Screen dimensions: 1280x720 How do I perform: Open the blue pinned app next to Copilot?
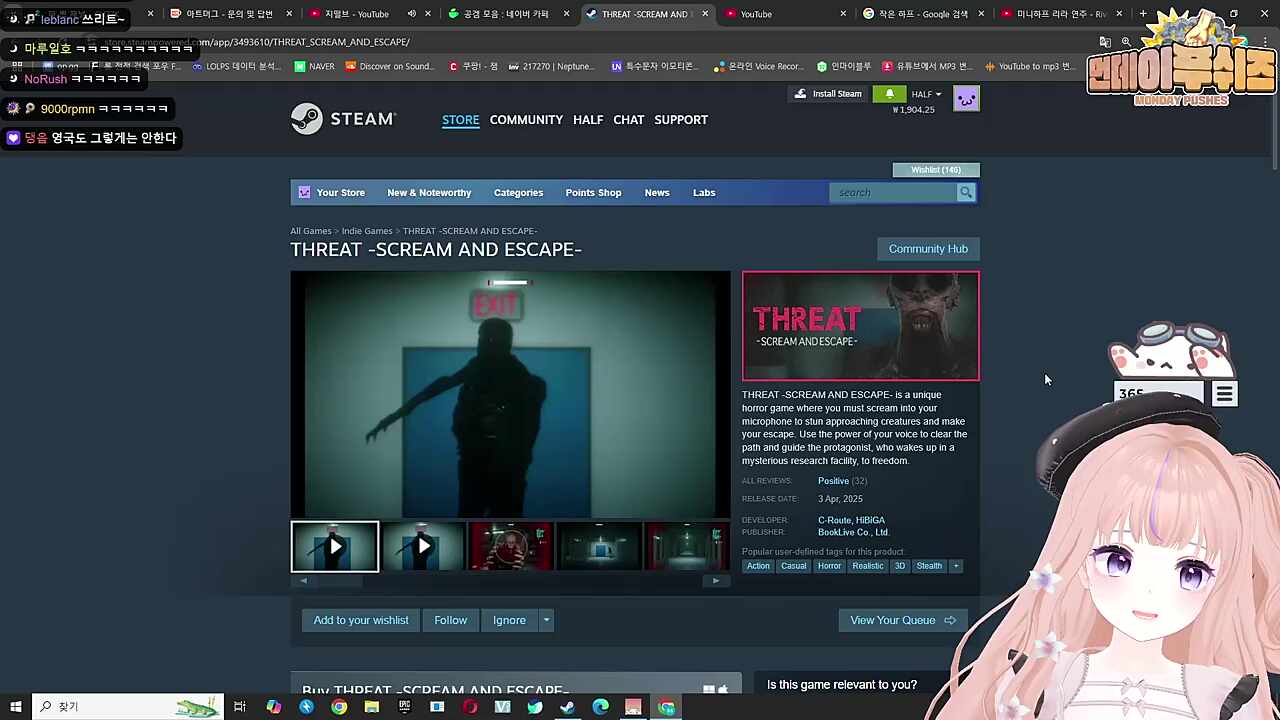pyautogui.click(x=306, y=707)
